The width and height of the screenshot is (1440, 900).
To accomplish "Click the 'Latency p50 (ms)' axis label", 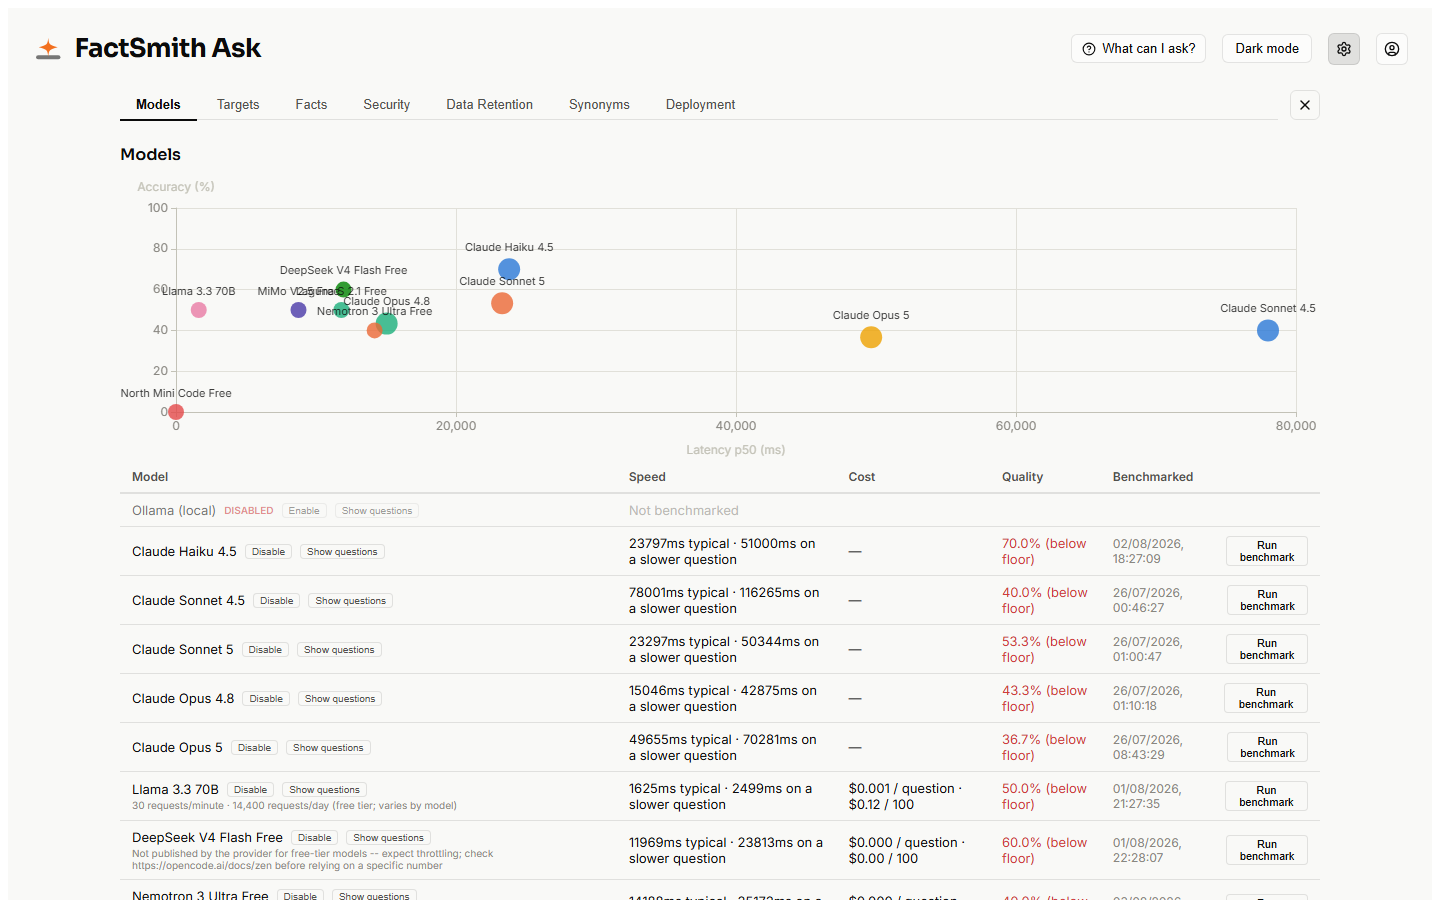I will 736,450.
